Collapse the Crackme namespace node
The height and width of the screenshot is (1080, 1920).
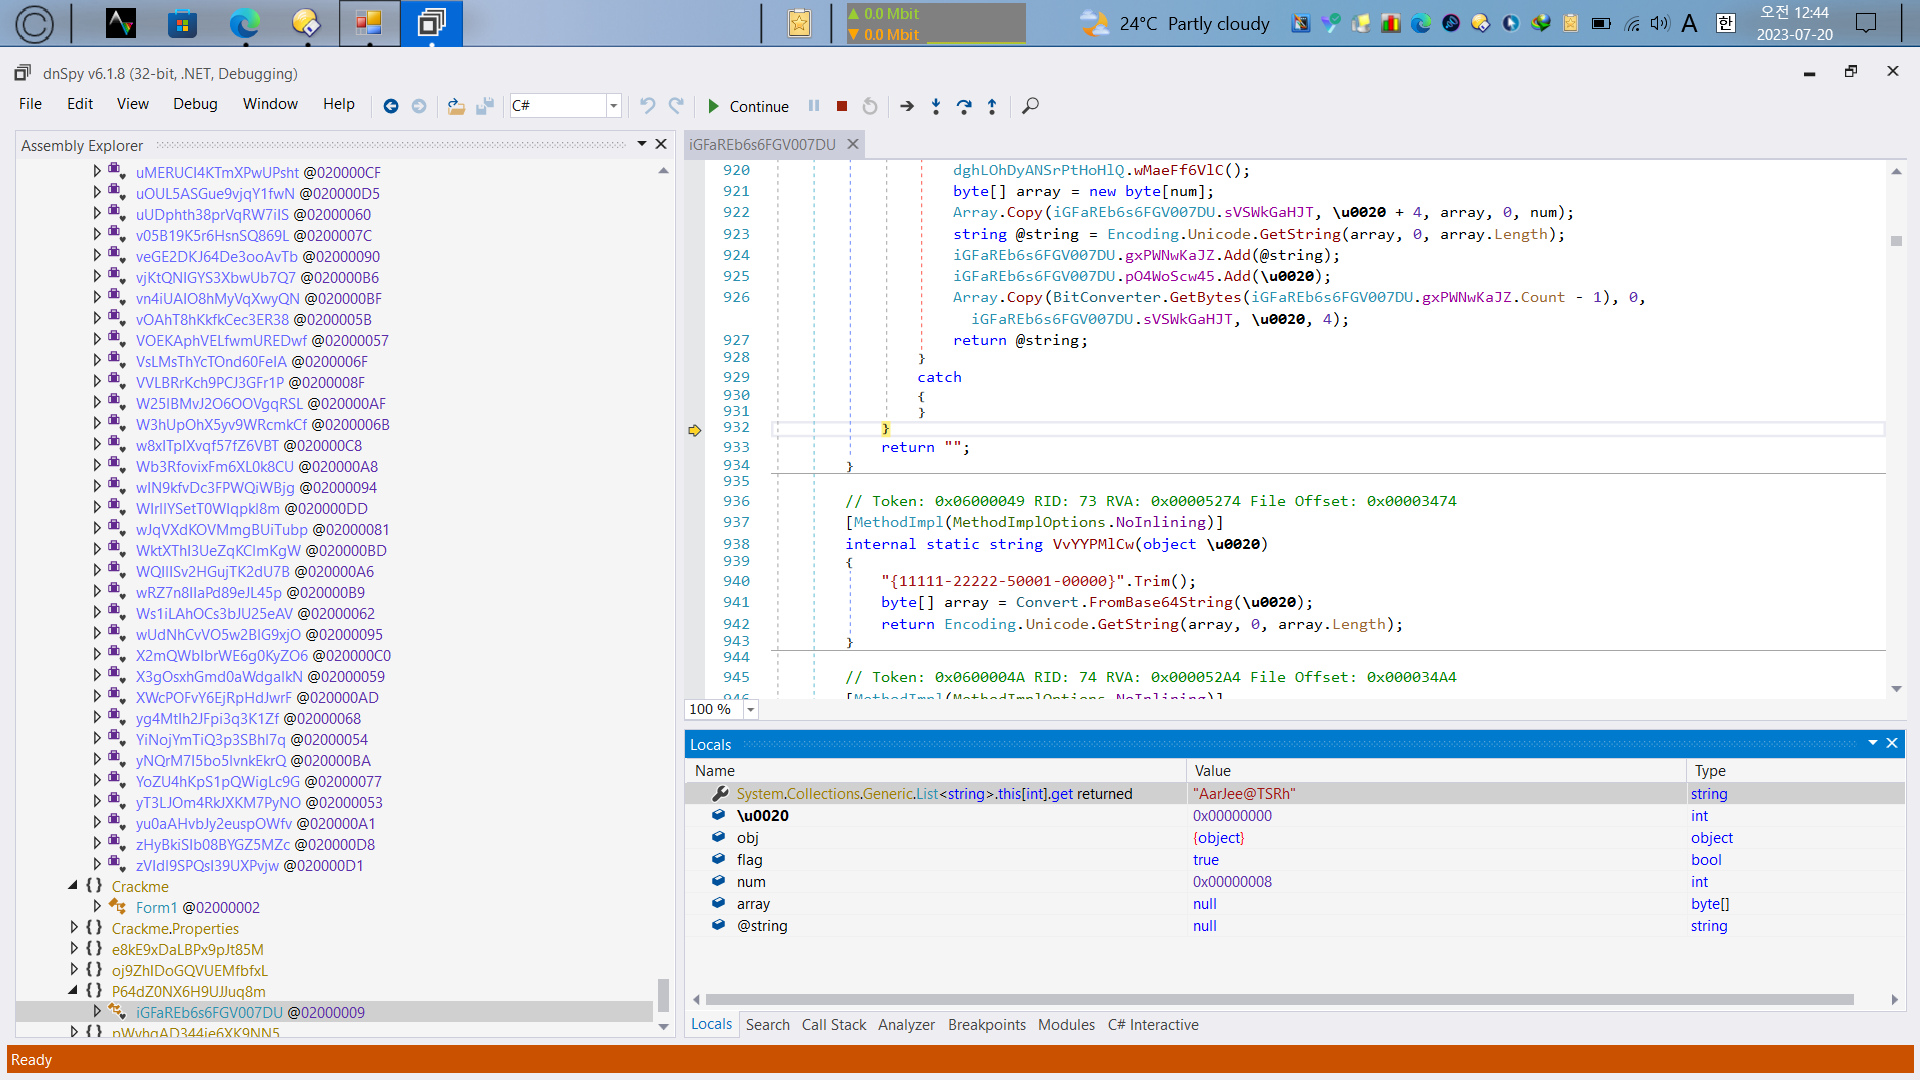point(73,886)
